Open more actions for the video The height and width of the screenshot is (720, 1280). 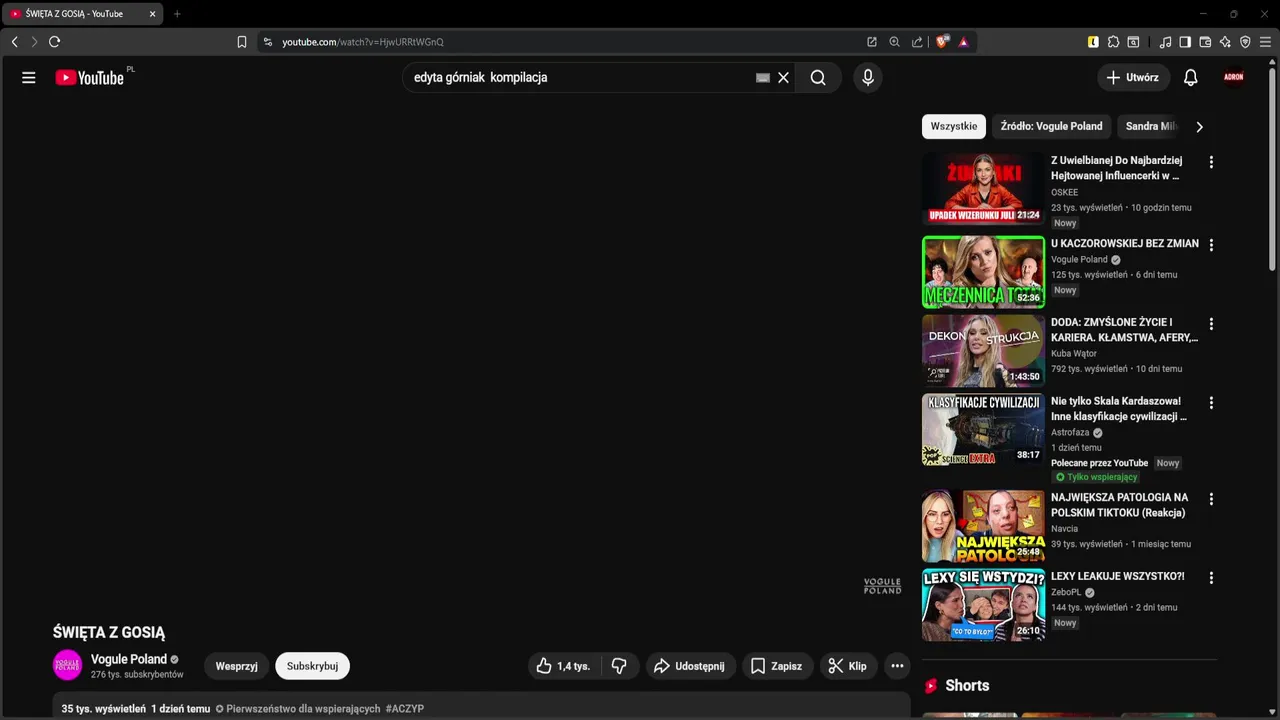897,666
